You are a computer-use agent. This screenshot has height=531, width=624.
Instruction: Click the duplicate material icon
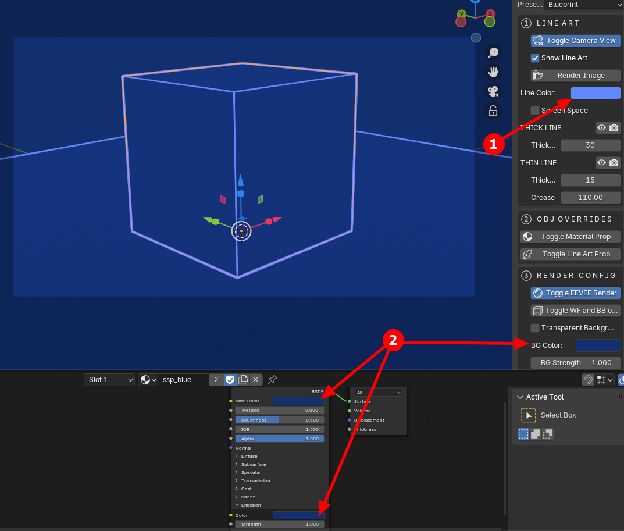[x=243, y=380]
